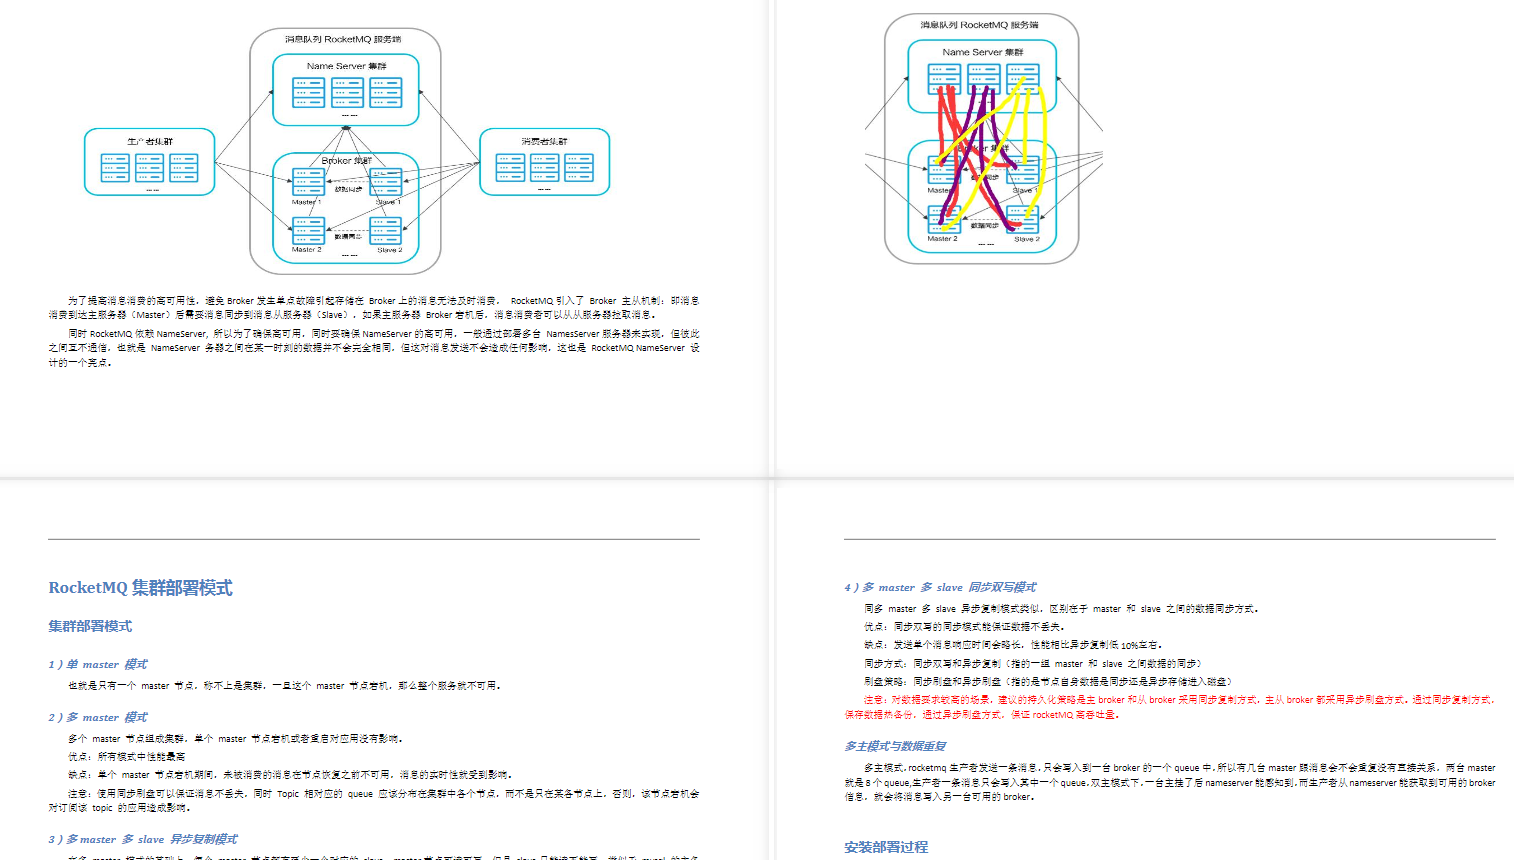Click the '2) 多 master 模式' heading
Image resolution: width=1514 pixels, height=860 pixels.
pos(98,717)
